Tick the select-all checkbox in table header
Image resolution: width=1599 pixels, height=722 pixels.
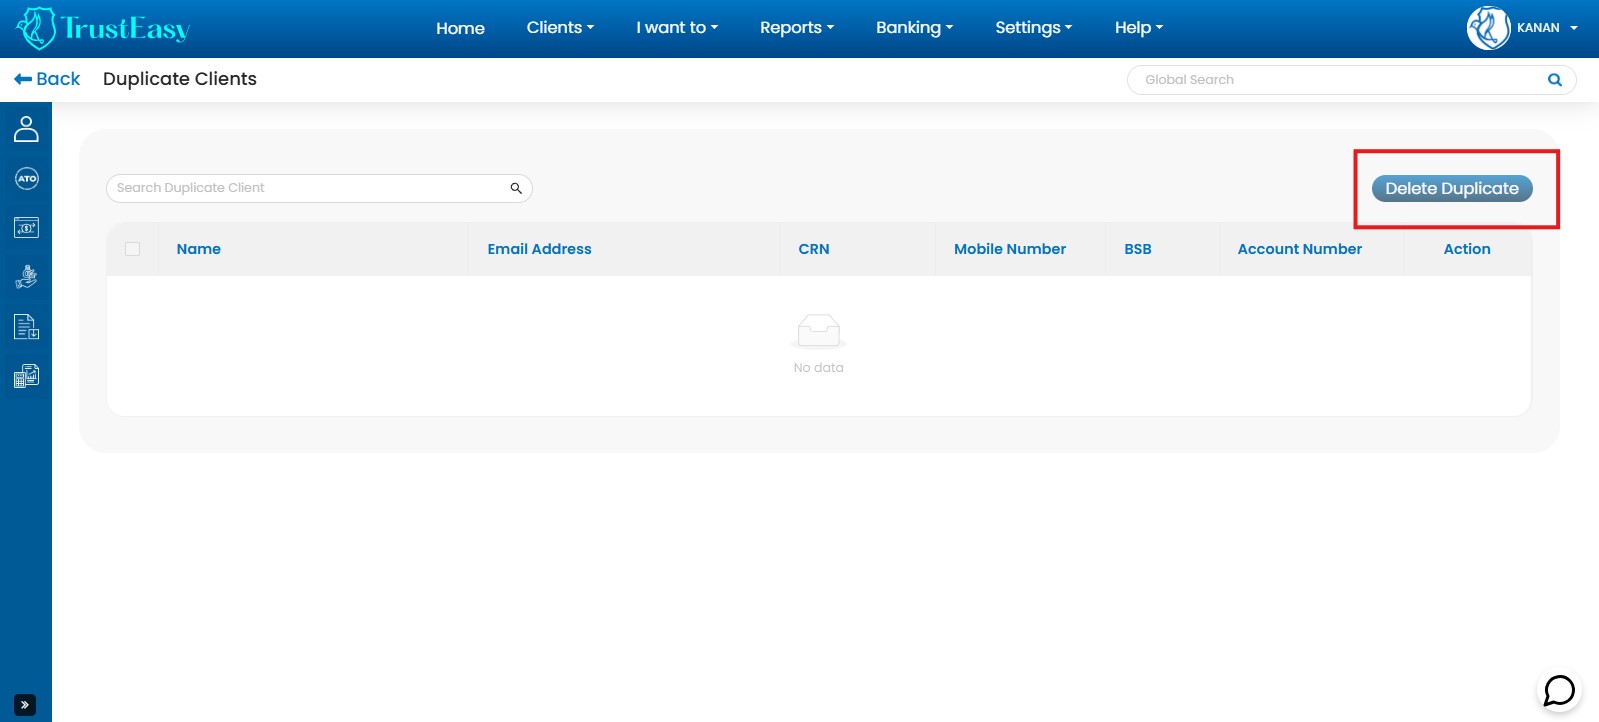[x=132, y=249]
